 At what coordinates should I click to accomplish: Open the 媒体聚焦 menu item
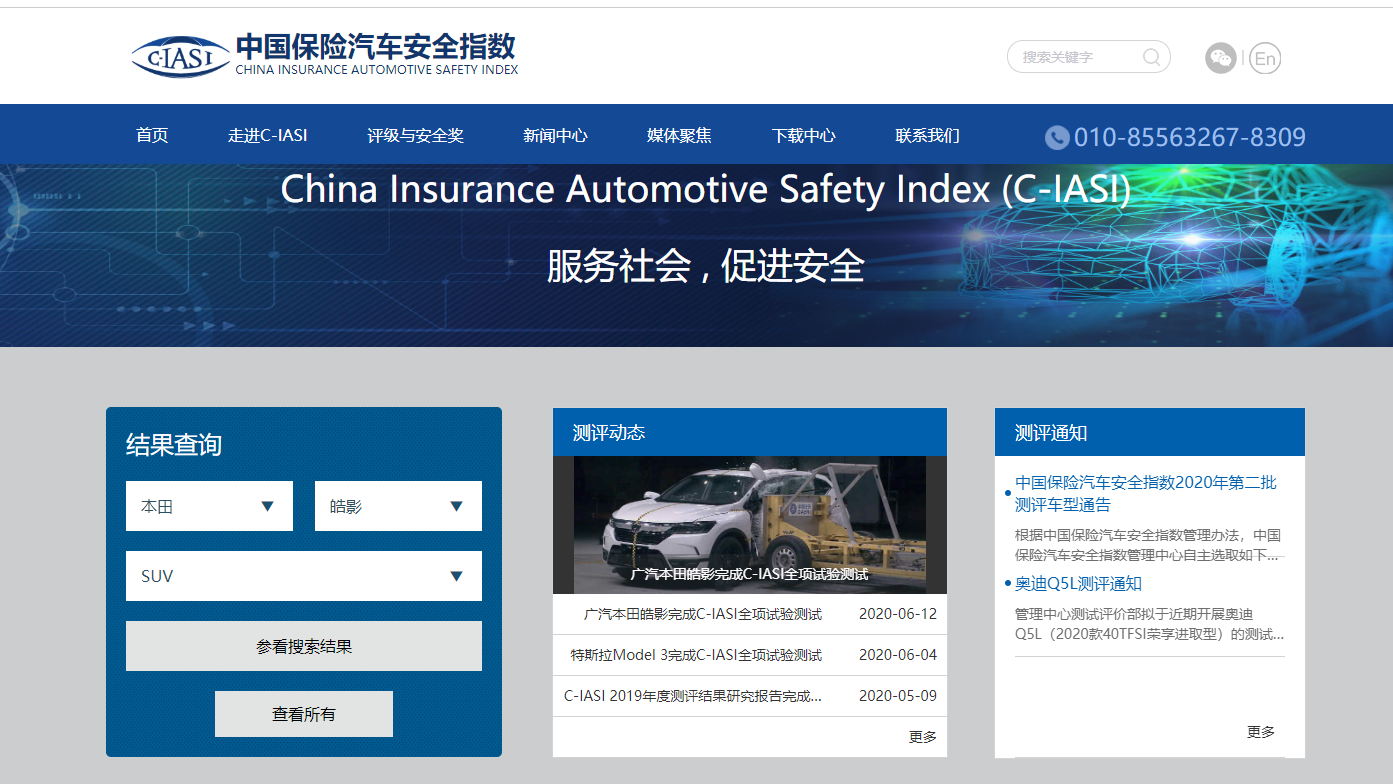(x=679, y=135)
